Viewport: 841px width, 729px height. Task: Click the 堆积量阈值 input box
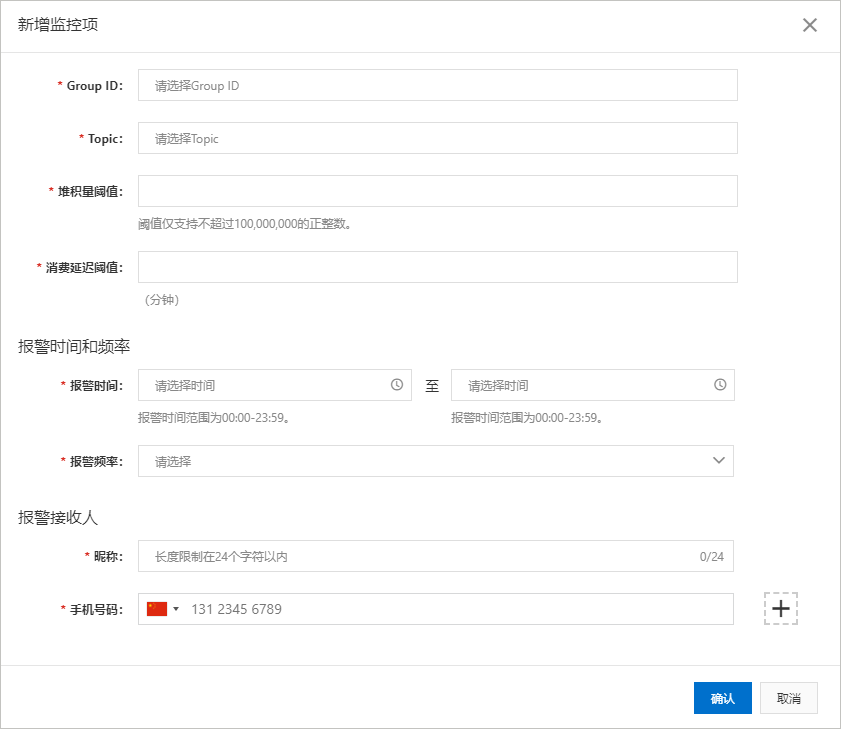tap(438, 191)
